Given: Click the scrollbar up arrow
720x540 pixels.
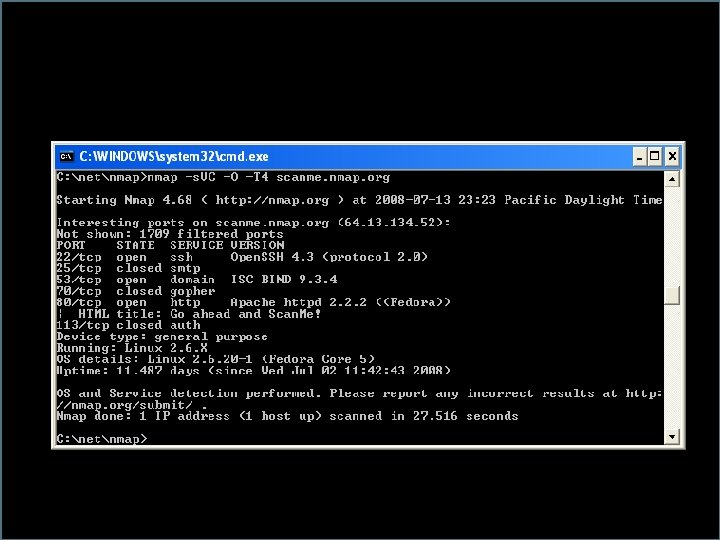Looking at the screenshot, I should pos(672,179).
